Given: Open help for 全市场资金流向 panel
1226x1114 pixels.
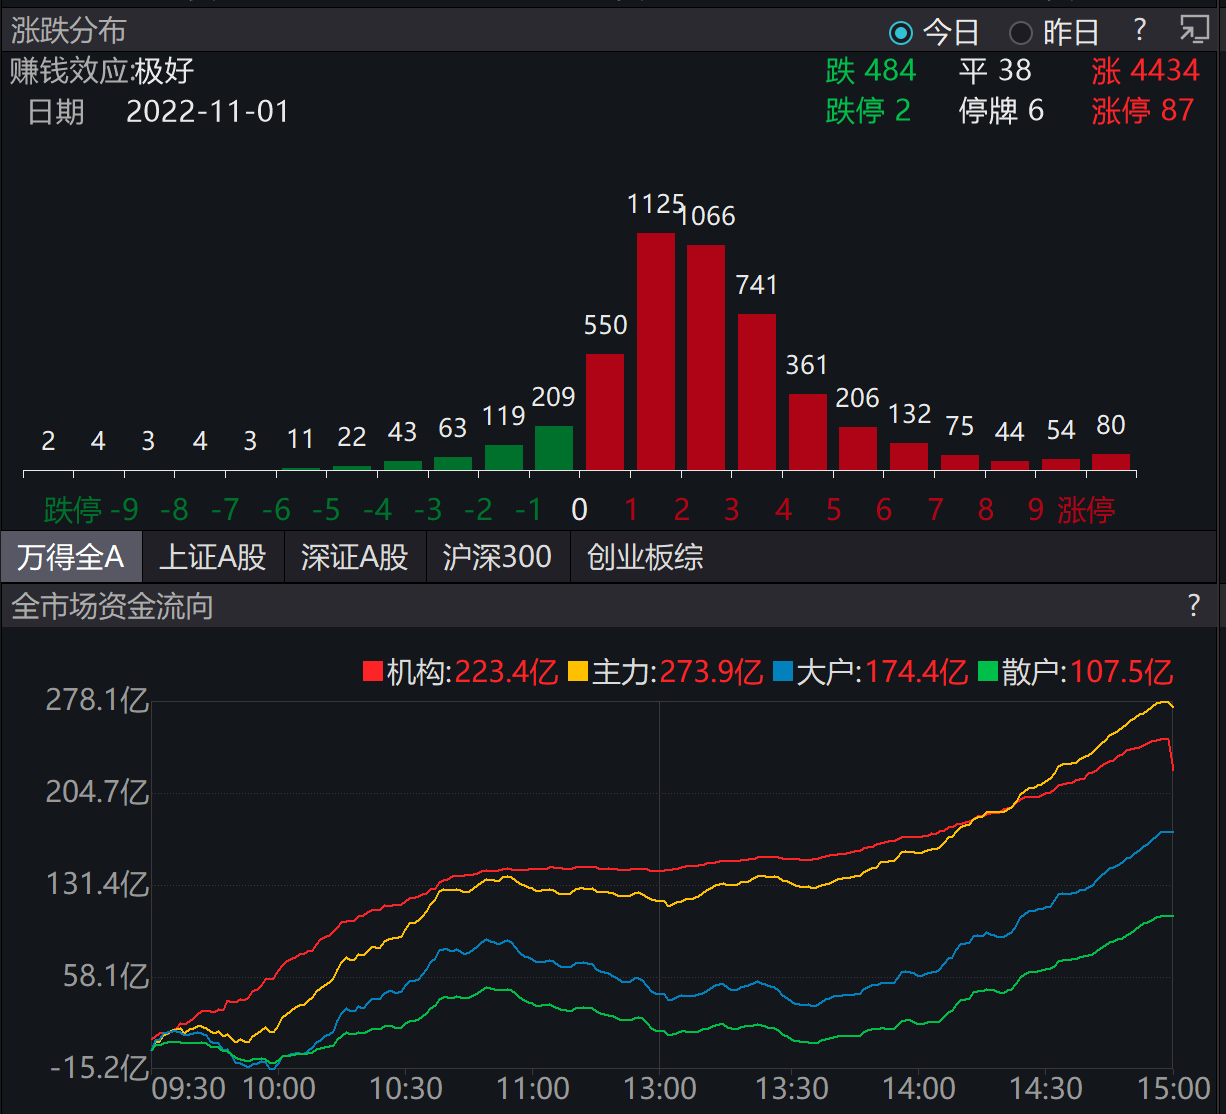Looking at the screenshot, I should 1193,605.
